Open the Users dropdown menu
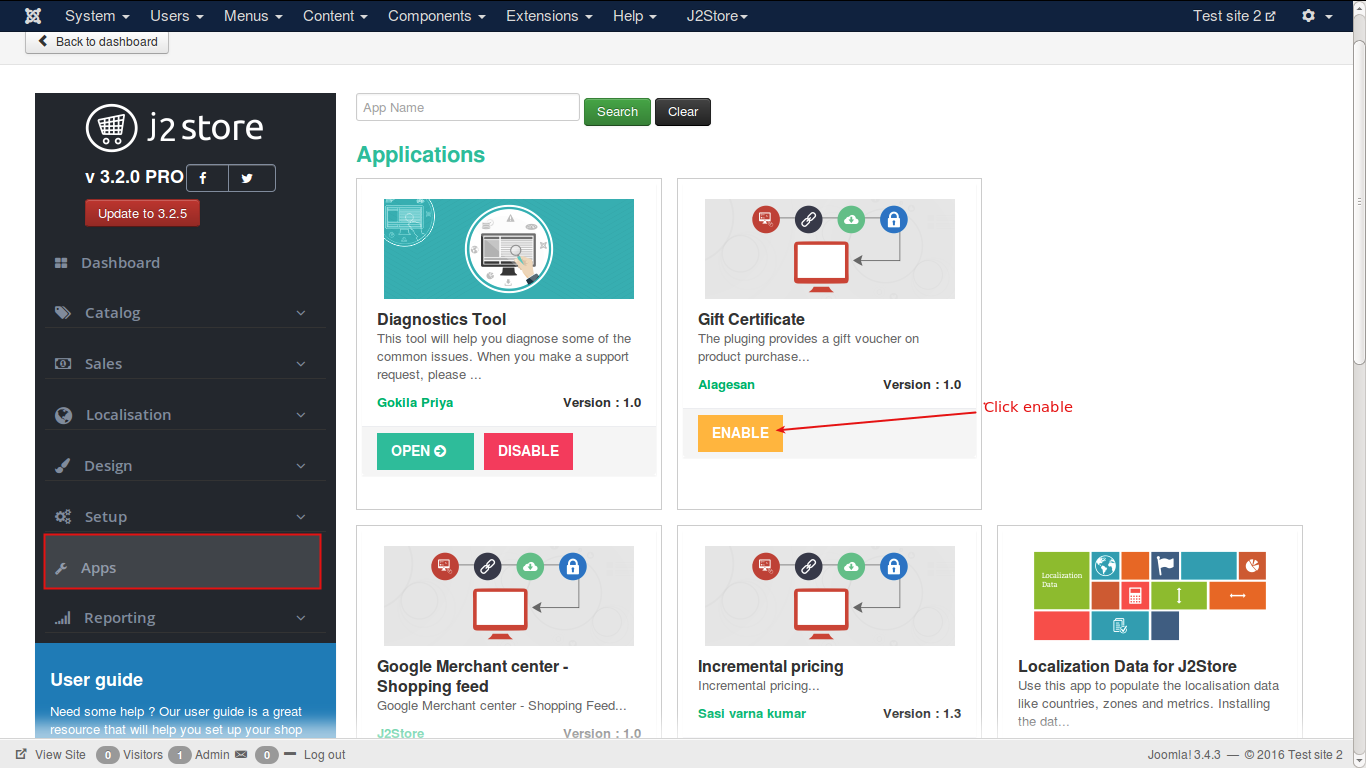1366x768 pixels. pos(177,16)
